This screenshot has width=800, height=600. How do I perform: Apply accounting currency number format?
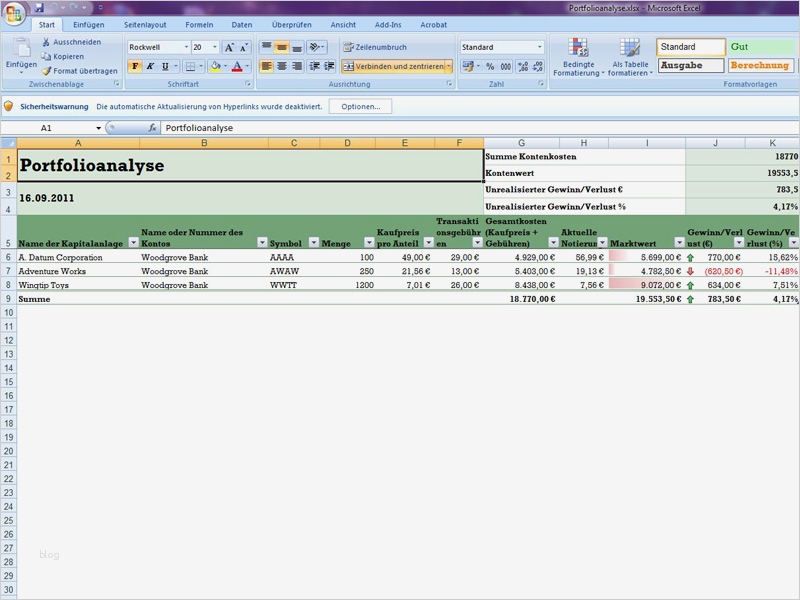point(468,66)
